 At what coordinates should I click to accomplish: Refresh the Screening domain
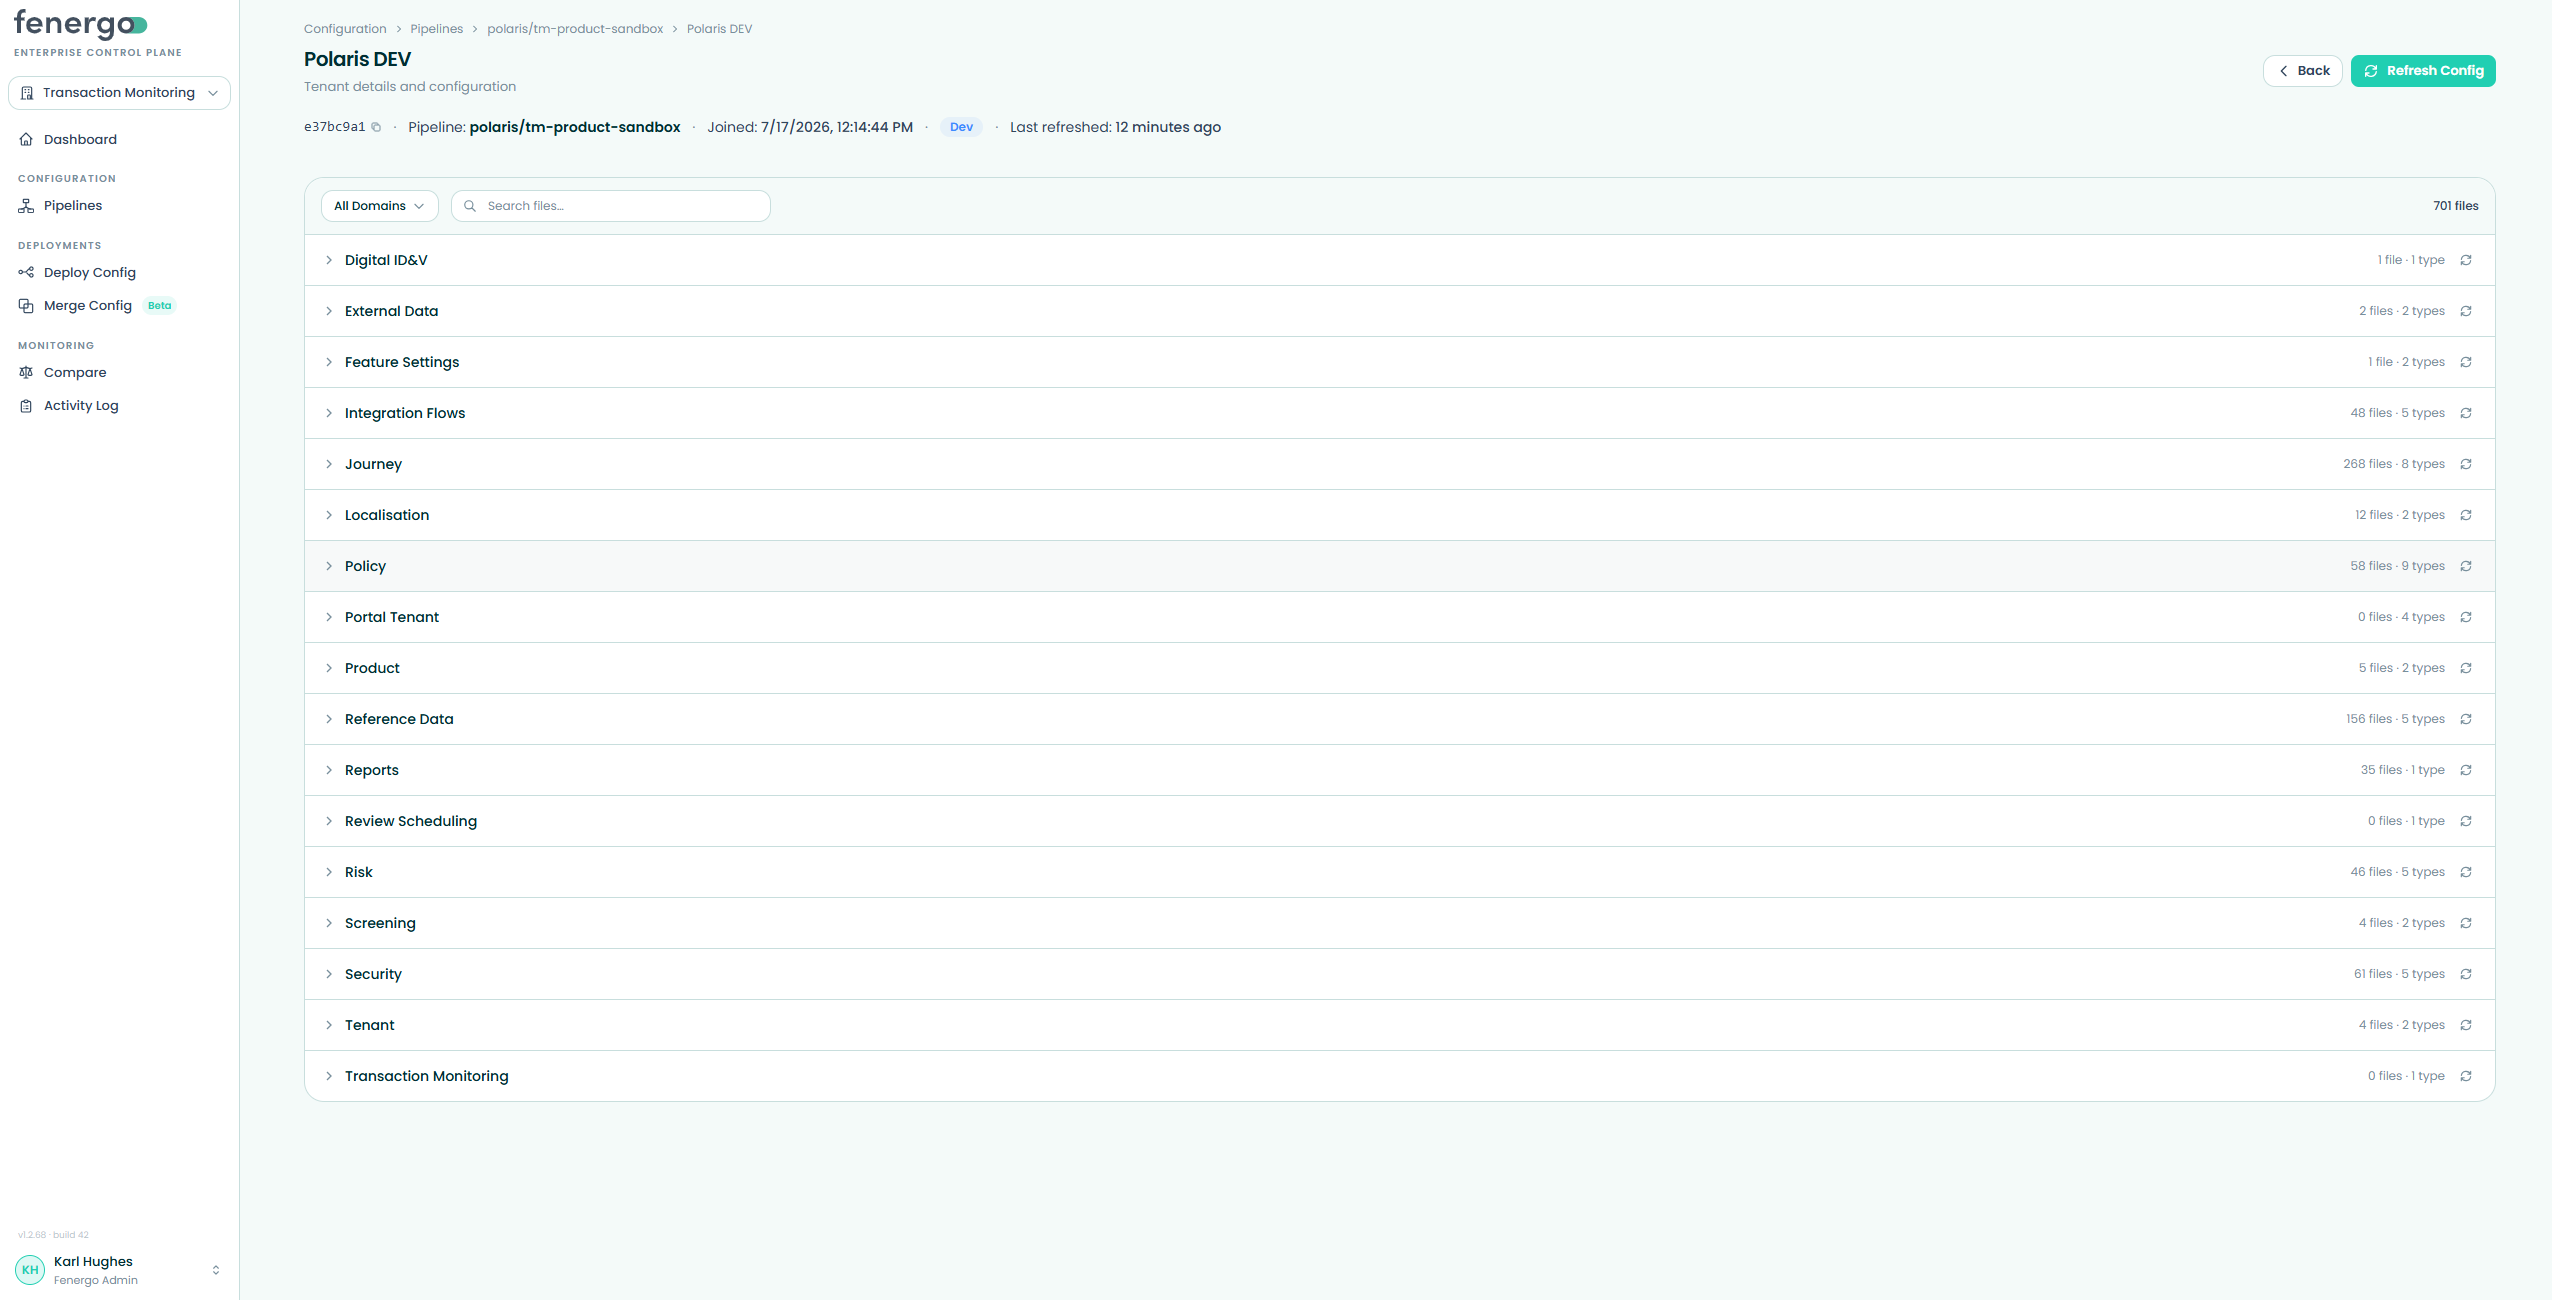pyautogui.click(x=2466, y=923)
